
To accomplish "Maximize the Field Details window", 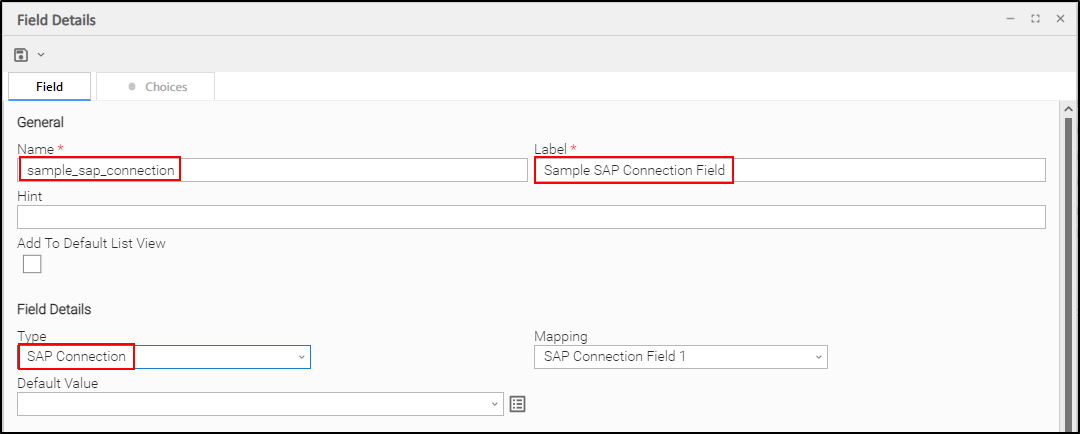I will coord(1035,19).
